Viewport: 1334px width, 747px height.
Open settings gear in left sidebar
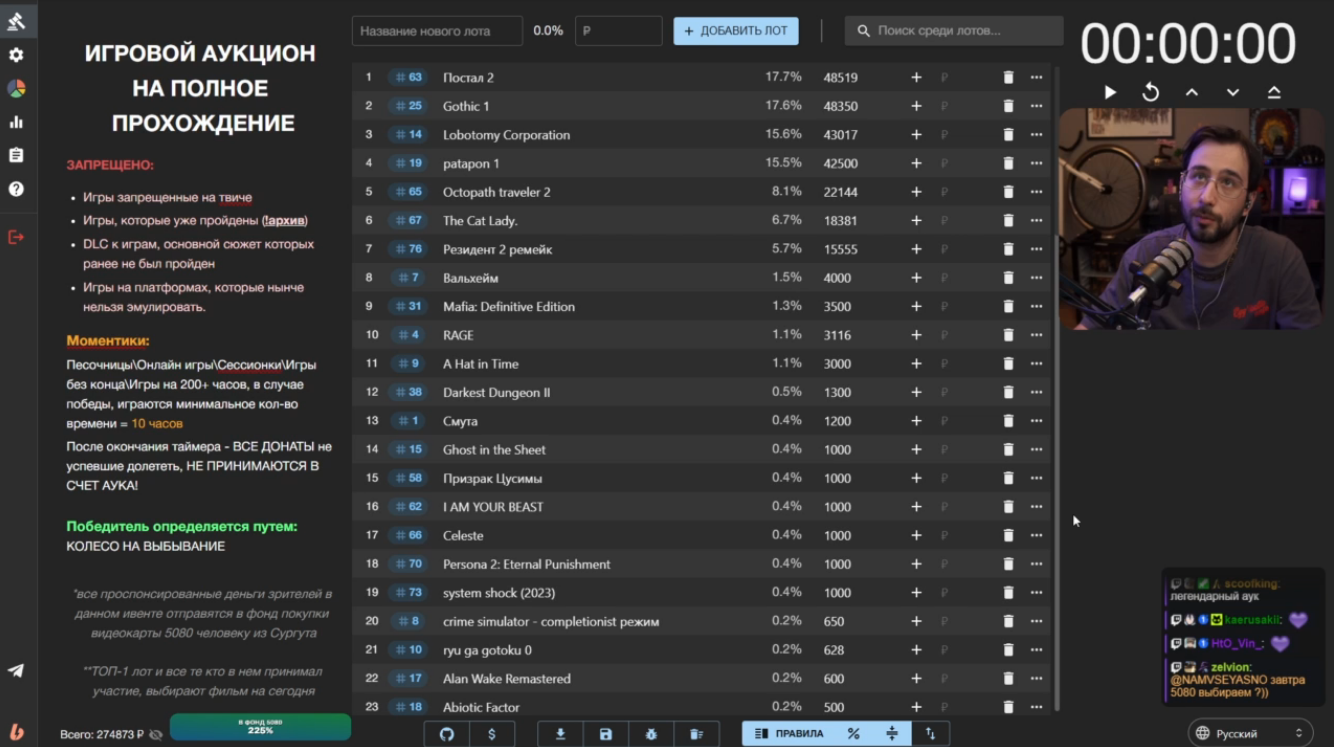[x=16, y=55]
